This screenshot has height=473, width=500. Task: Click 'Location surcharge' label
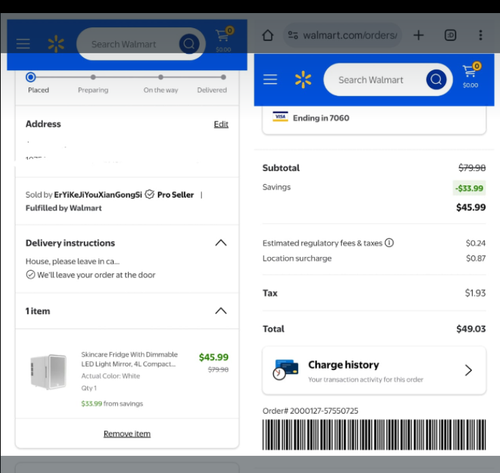(297, 258)
